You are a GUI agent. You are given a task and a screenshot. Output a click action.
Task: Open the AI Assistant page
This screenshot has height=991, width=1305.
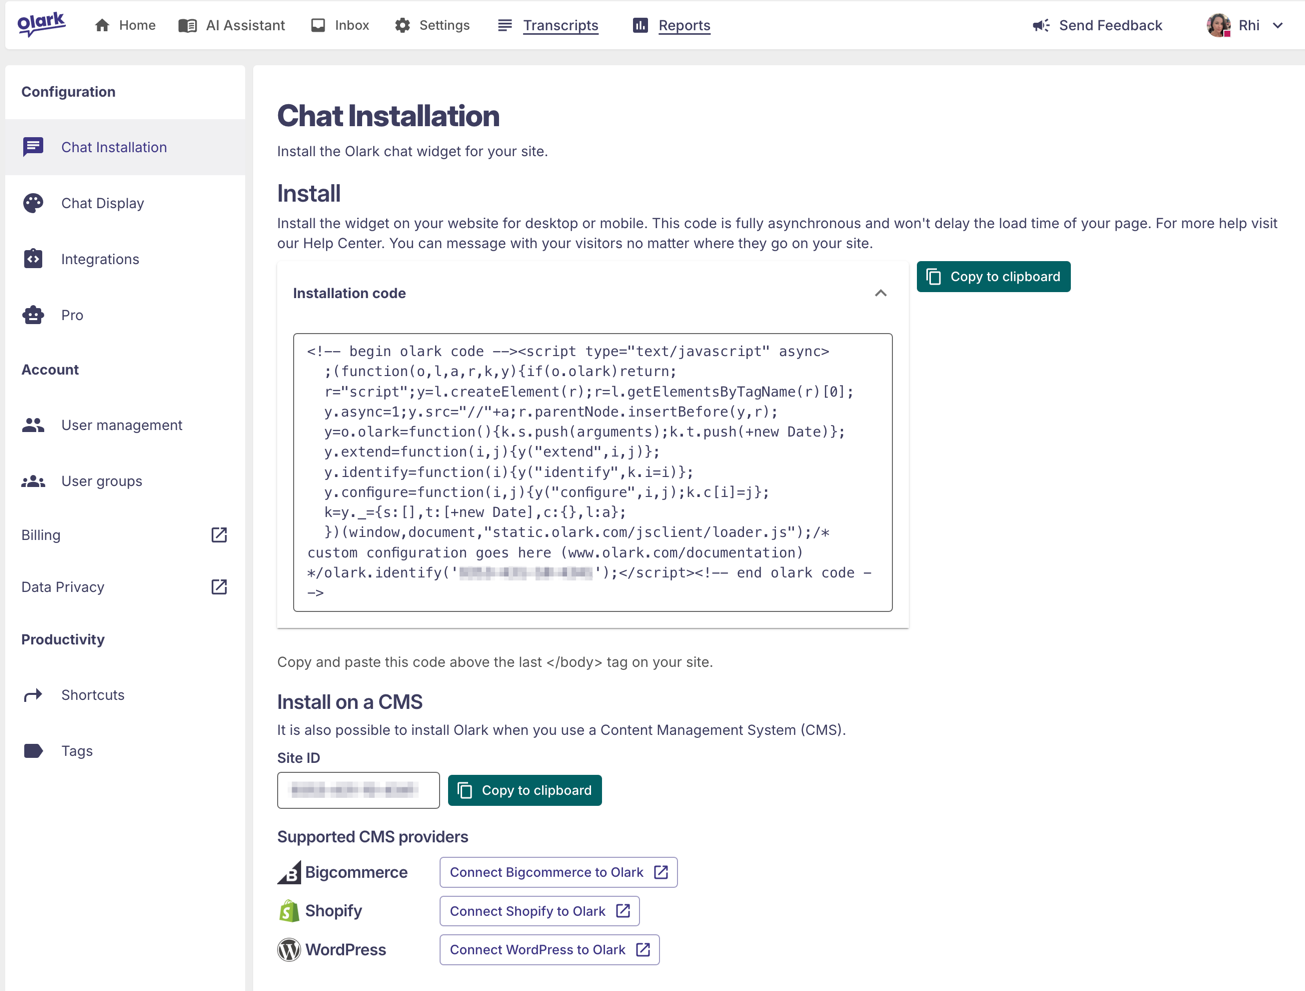click(x=232, y=25)
